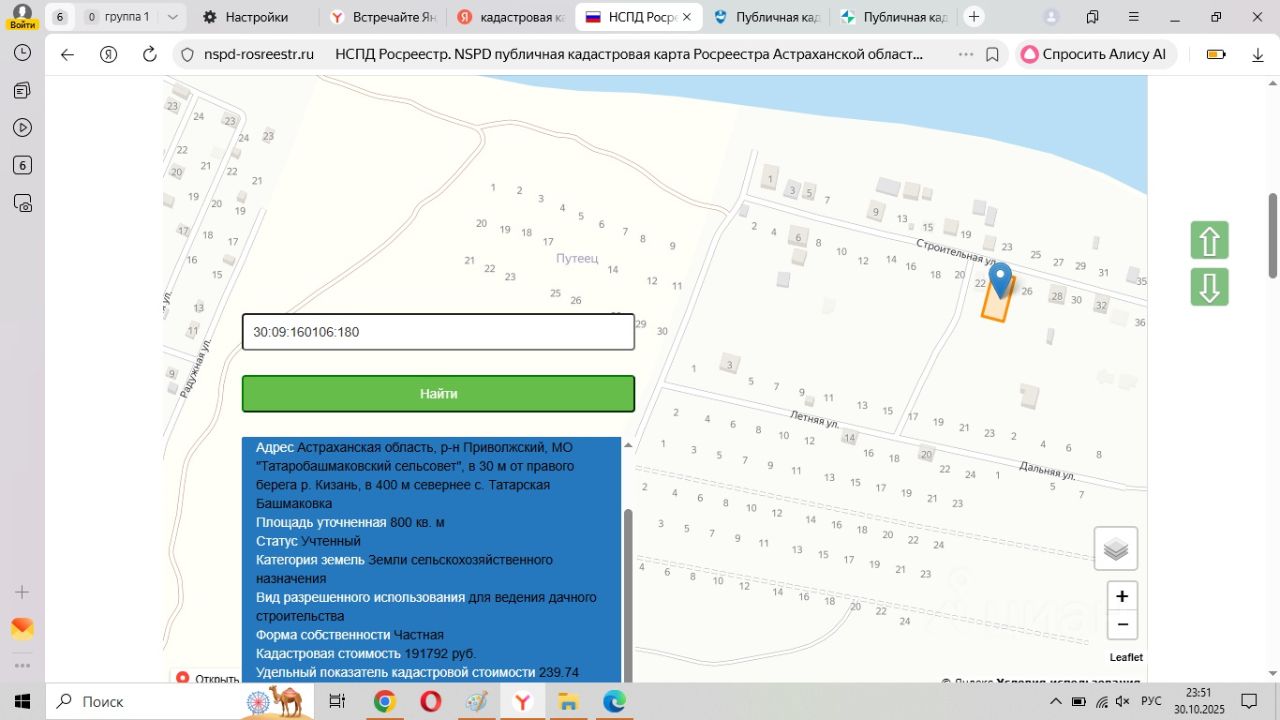Click the cadastral number input field
1280x720 pixels.
[438, 332]
